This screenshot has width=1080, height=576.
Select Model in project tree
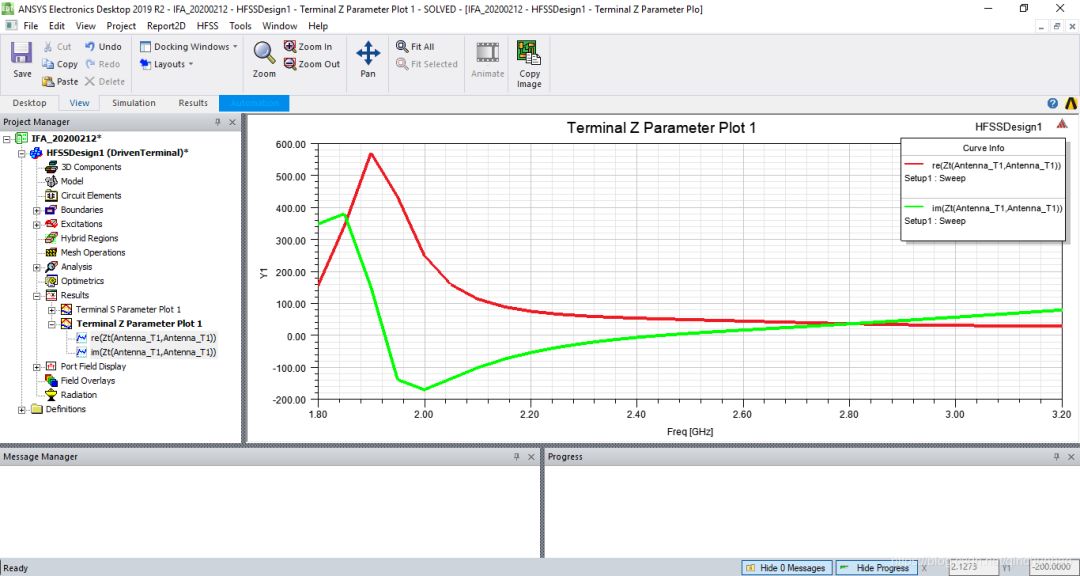point(72,181)
